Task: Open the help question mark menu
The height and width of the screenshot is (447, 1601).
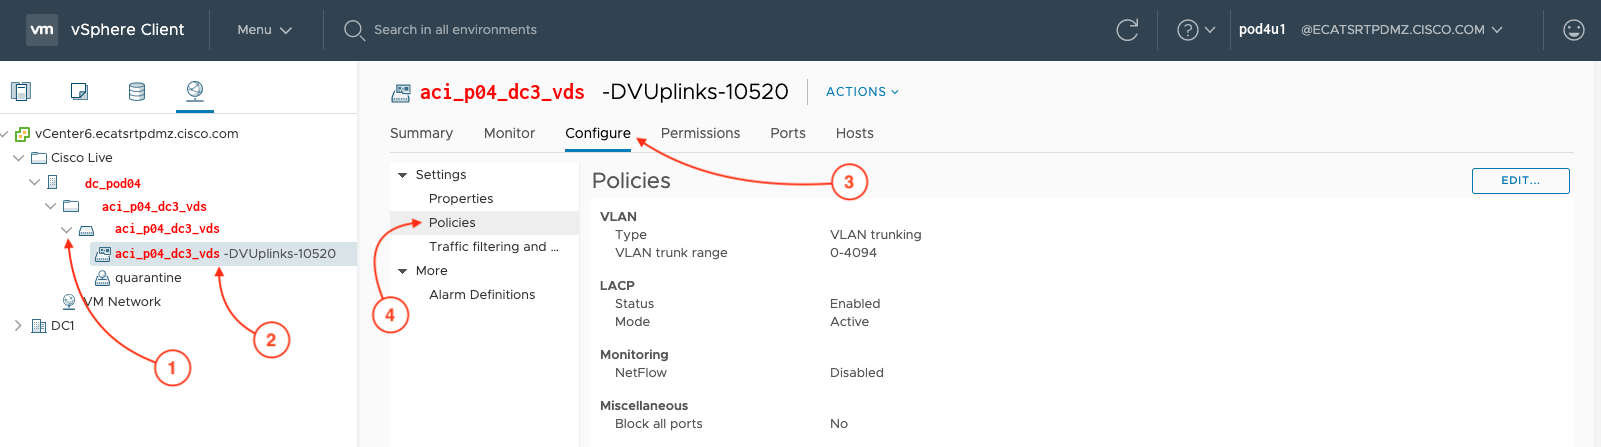Action: point(1195,30)
